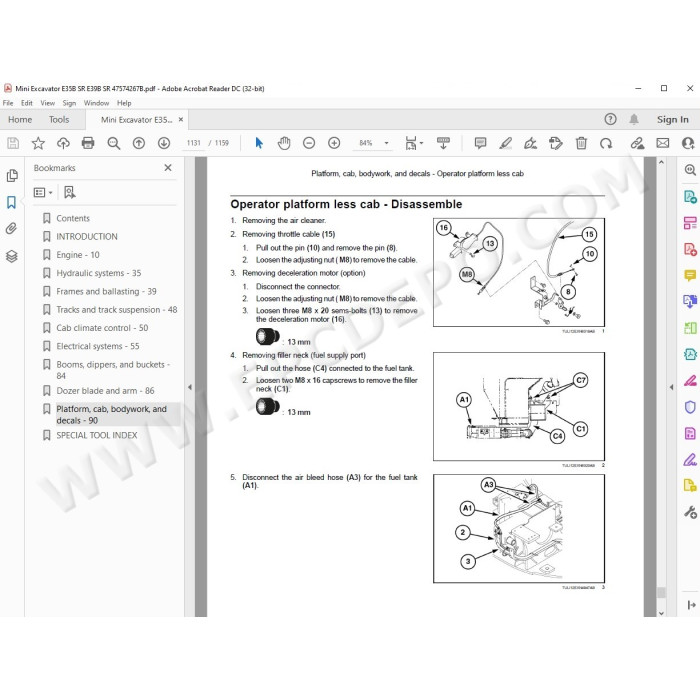This screenshot has height=700, width=700.
Task: Jump to Frames and ballasting - 39 bookmark
Action: click(106, 292)
